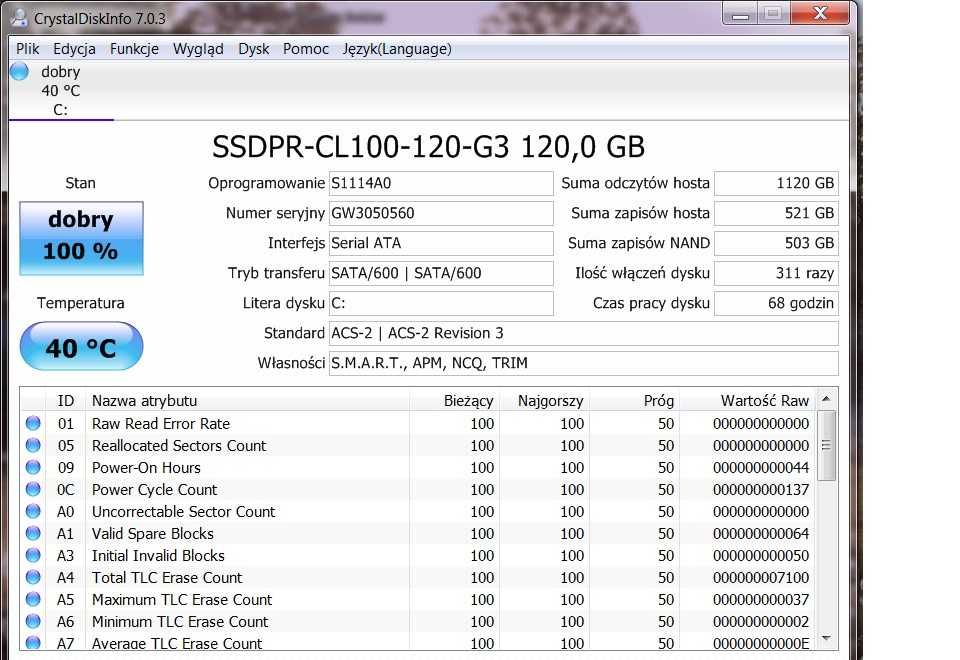
Task: Click the Standard field ACS-2 Revision 3
Action: 583,333
